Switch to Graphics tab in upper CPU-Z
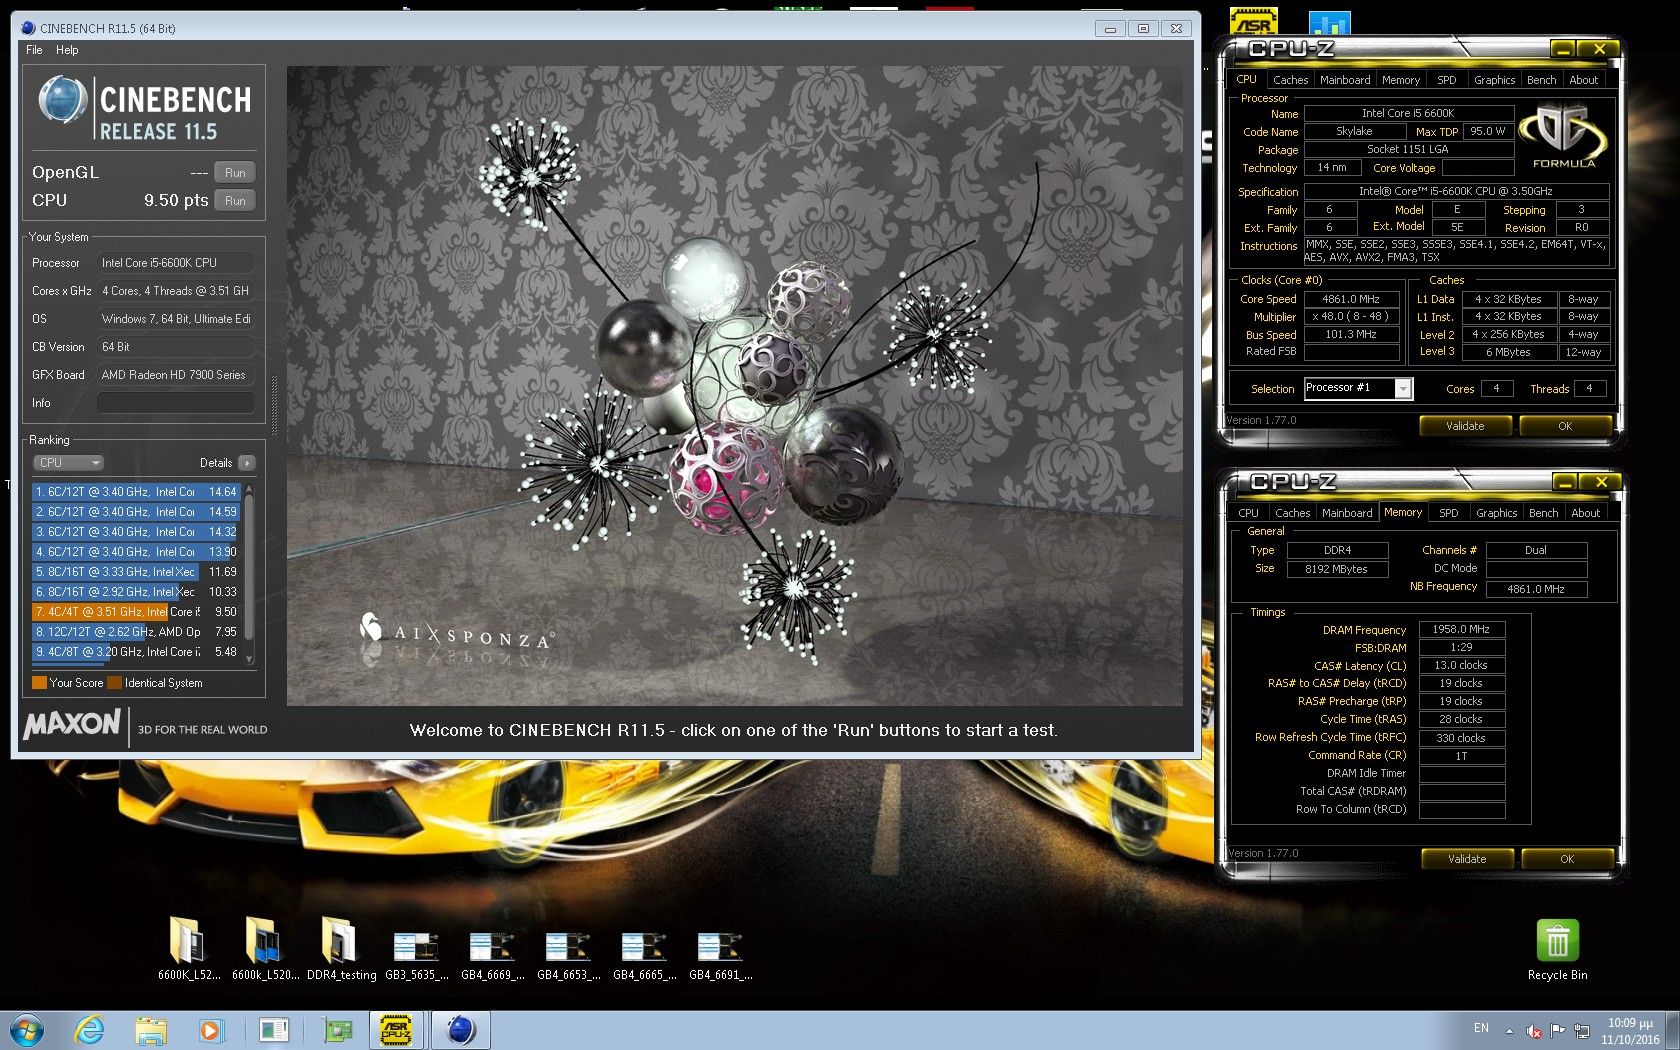The width and height of the screenshot is (1680, 1050). [1495, 80]
